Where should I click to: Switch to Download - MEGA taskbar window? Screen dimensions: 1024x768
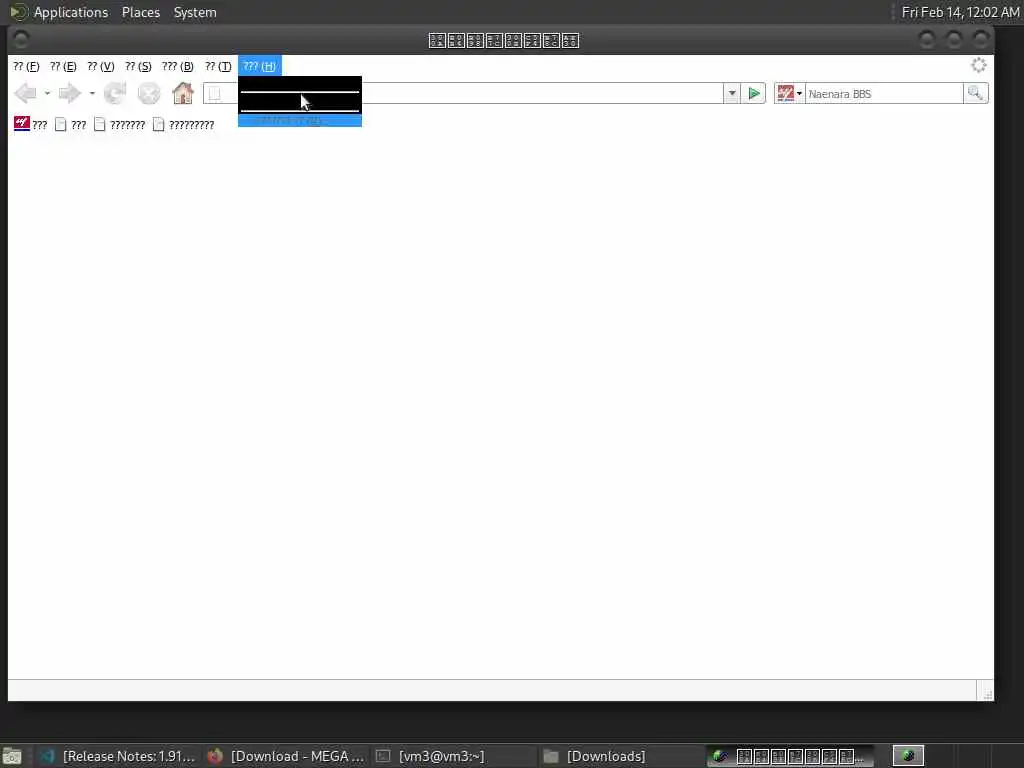click(286, 756)
